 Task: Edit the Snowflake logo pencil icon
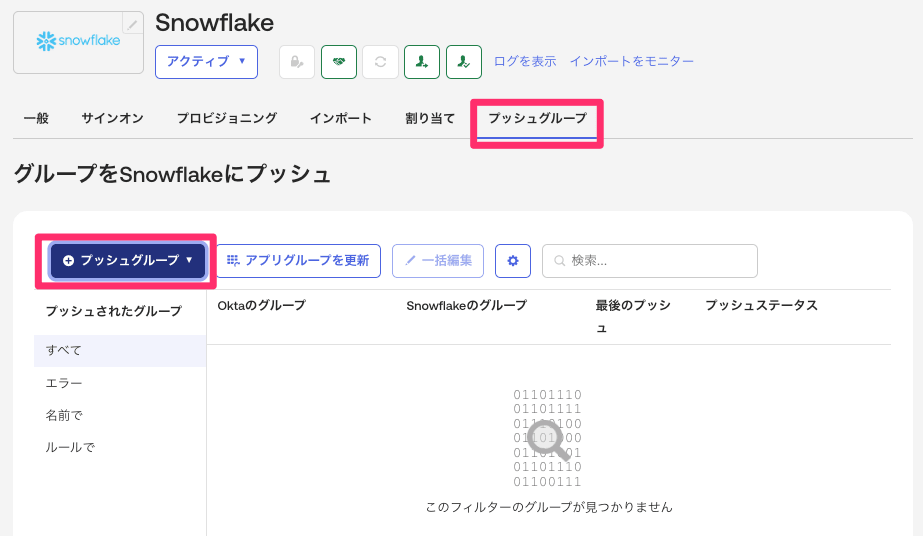(132, 24)
